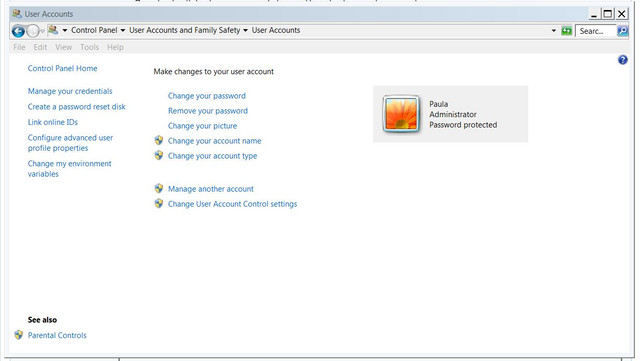
Task: Open Manage your credentials
Action: point(70,91)
